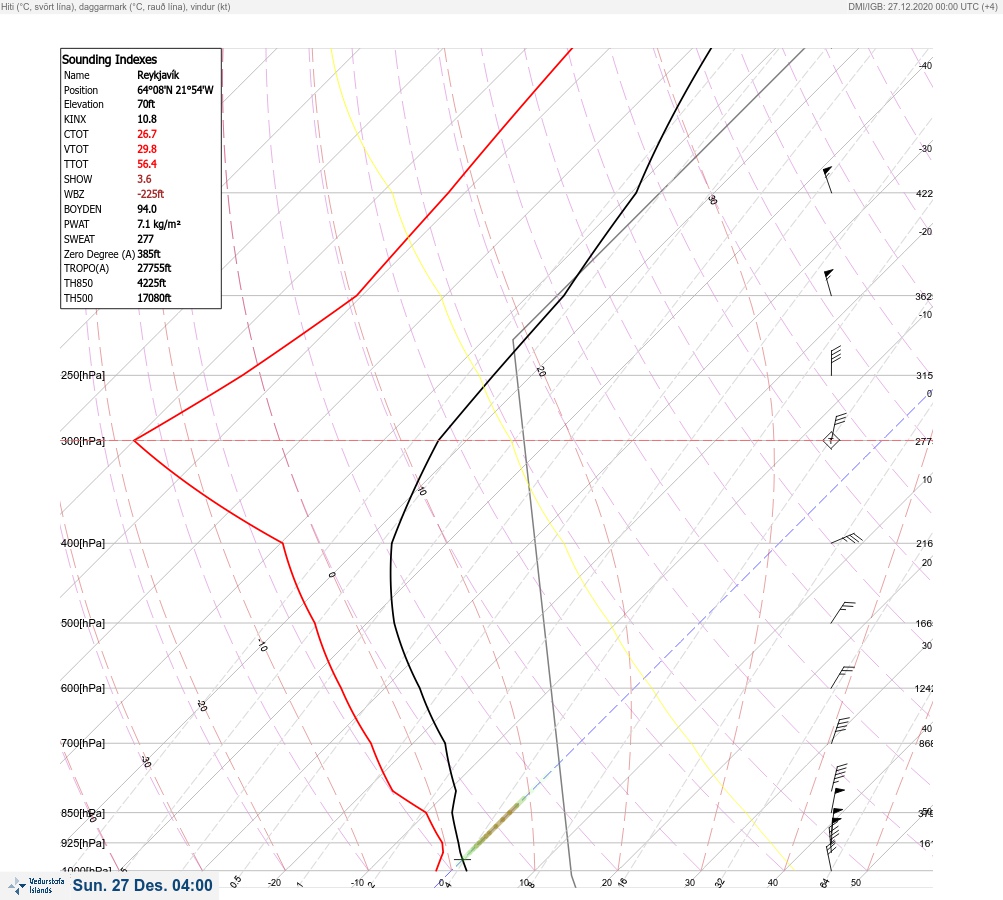Select the station name Reykjavík
This screenshot has height=900, width=1003.
[158, 75]
